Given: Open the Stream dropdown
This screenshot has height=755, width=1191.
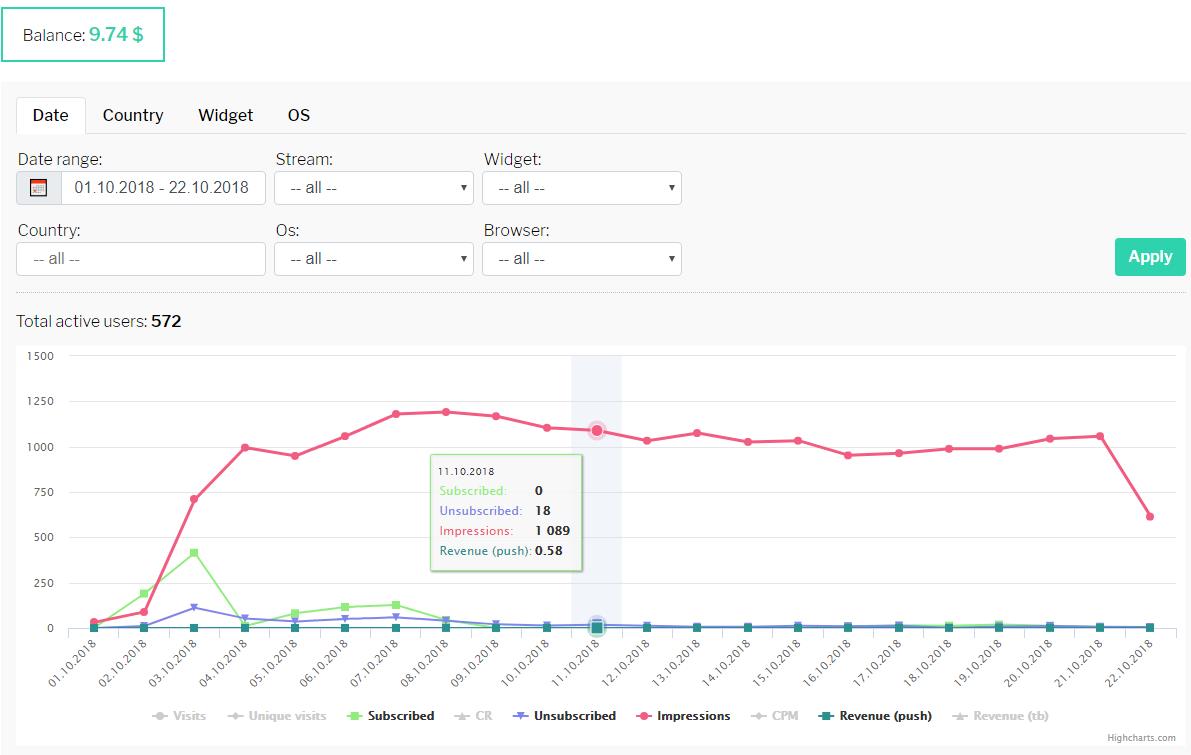Looking at the screenshot, I should 374,188.
